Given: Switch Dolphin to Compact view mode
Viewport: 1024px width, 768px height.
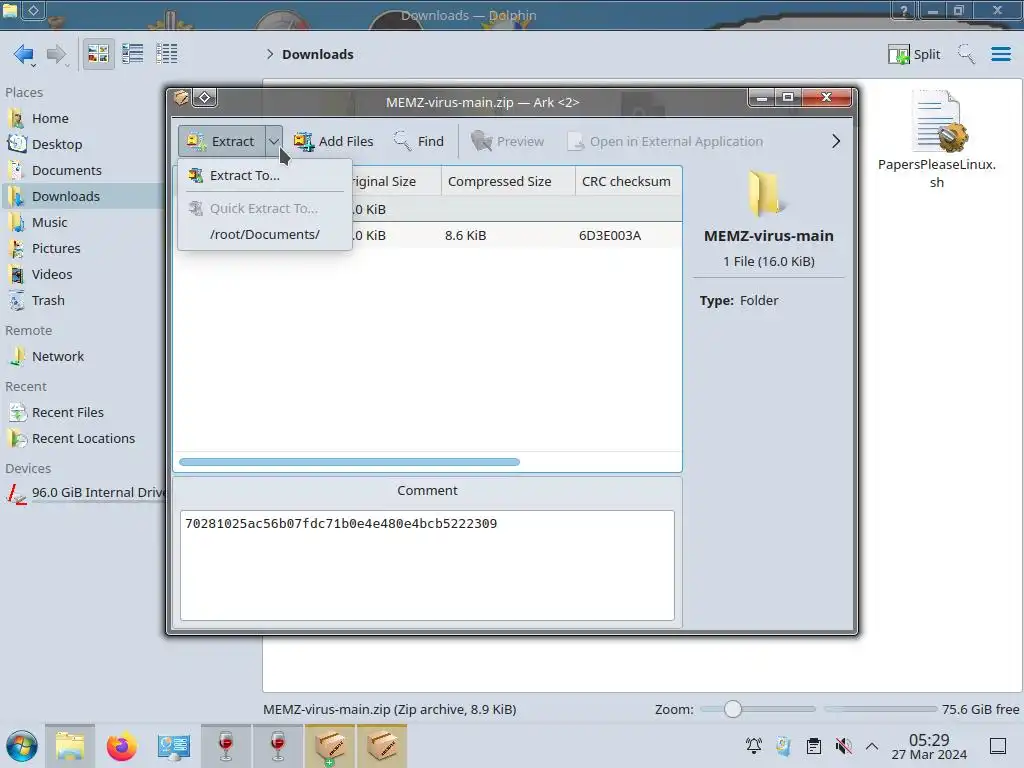Looking at the screenshot, I should coord(133,54).
